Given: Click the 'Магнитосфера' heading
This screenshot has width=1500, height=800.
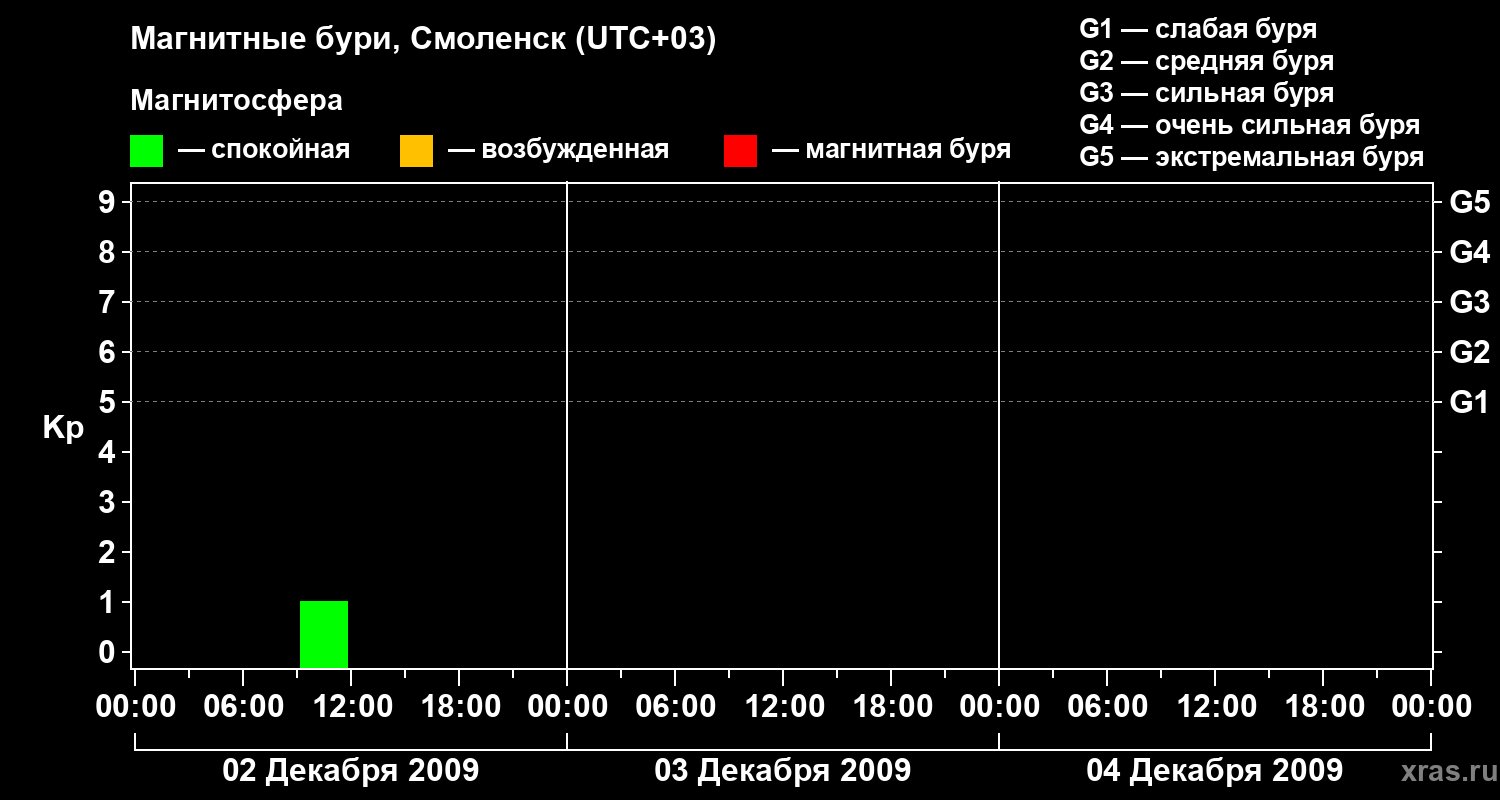Looking at the screenshot, I should point(236,101).
